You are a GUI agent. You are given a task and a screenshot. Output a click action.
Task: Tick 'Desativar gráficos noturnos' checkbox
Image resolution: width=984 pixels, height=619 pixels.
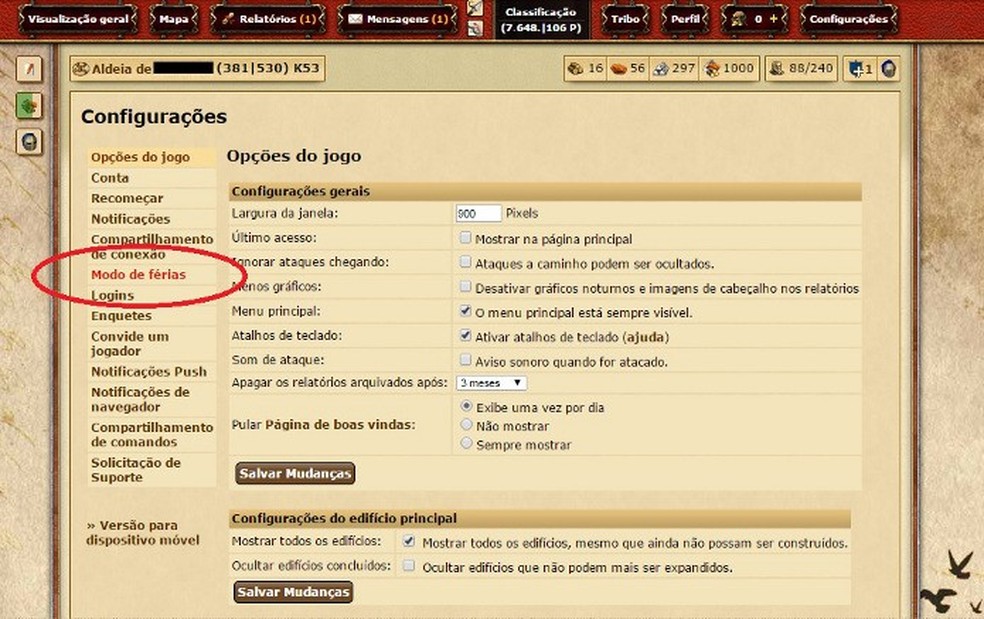point(465,287)
